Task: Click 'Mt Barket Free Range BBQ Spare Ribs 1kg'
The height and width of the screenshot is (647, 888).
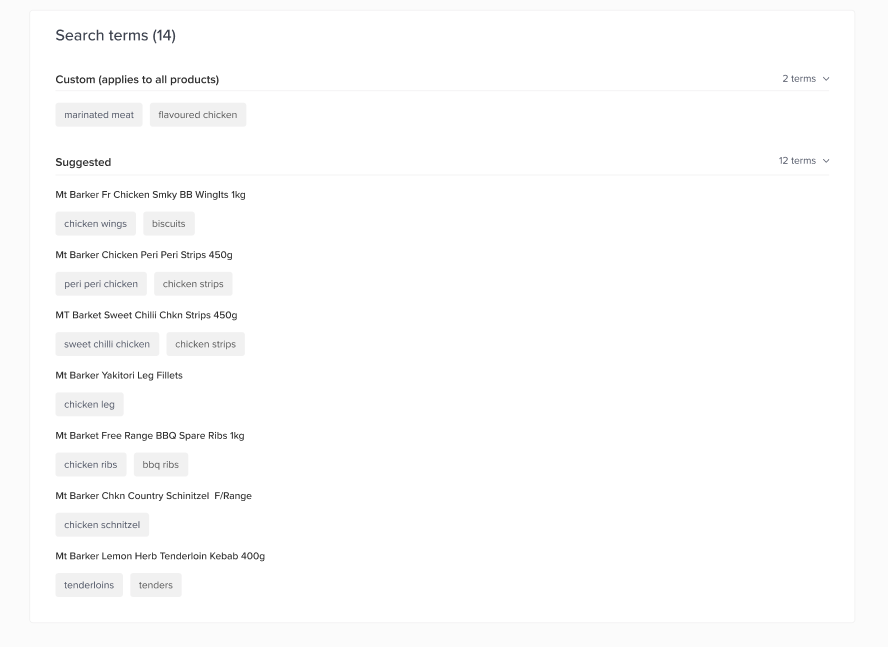Action: coord(150,436)
